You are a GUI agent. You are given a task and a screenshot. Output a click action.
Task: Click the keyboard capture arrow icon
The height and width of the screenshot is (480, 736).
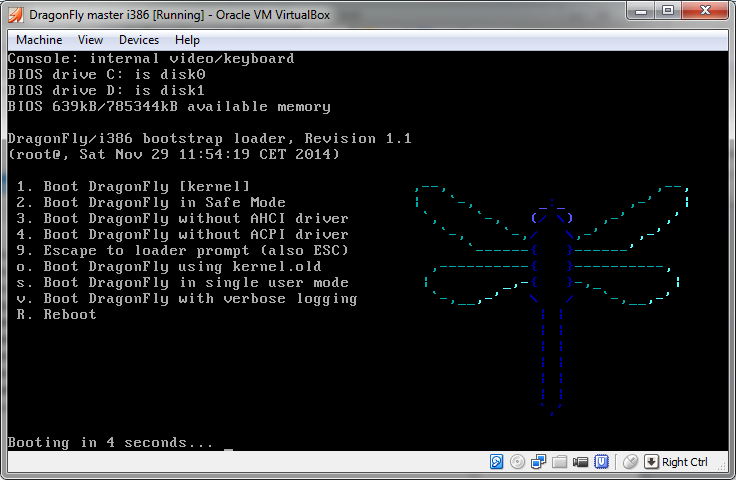[651, 462]
